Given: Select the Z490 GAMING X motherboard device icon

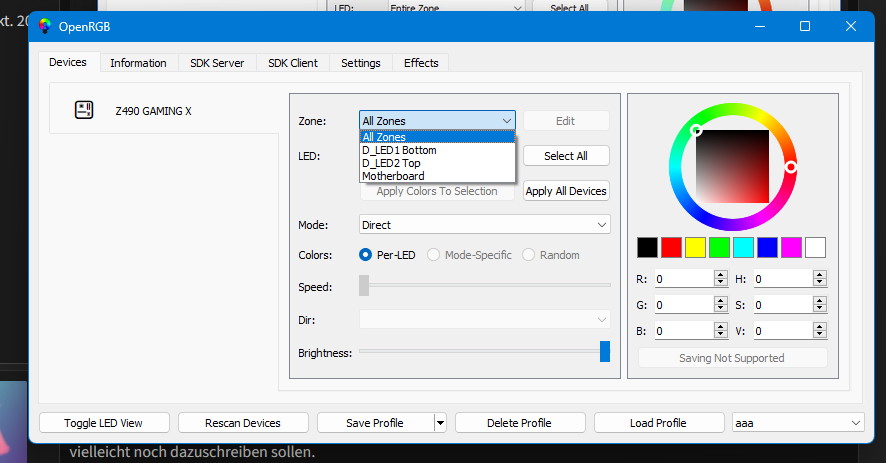Looking at the screenshot, I should pos(84,110).
